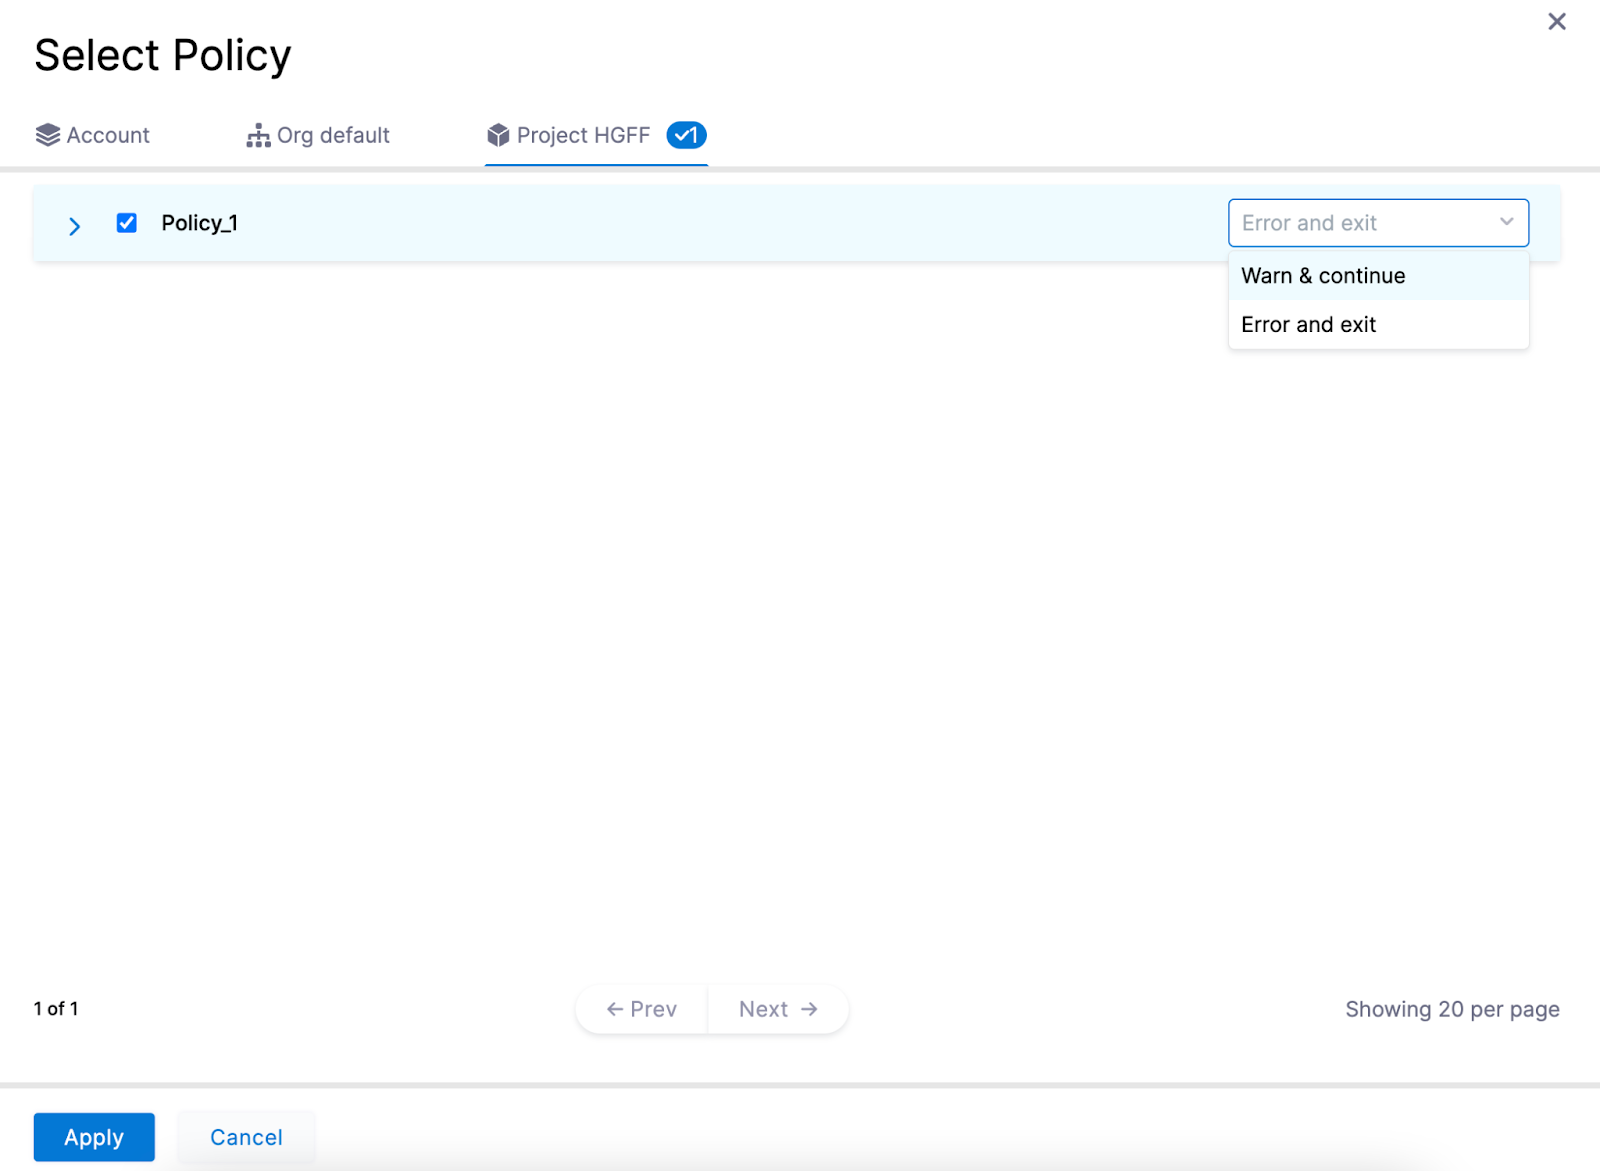Screen dimensions: 1600x1171
Task: Click the down caret in the severity dropdown
Action: point(1506,222)
